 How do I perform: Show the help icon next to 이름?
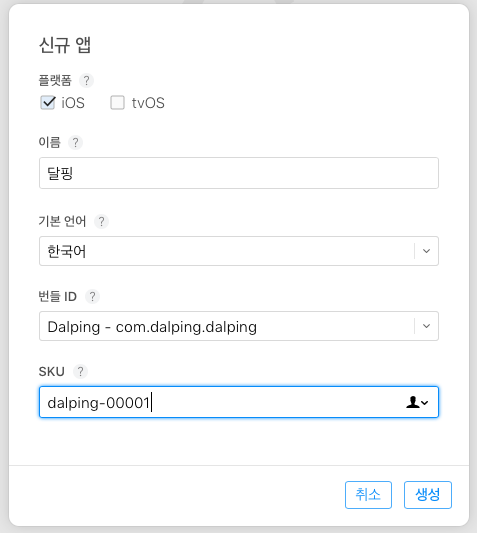pos(75,142)
